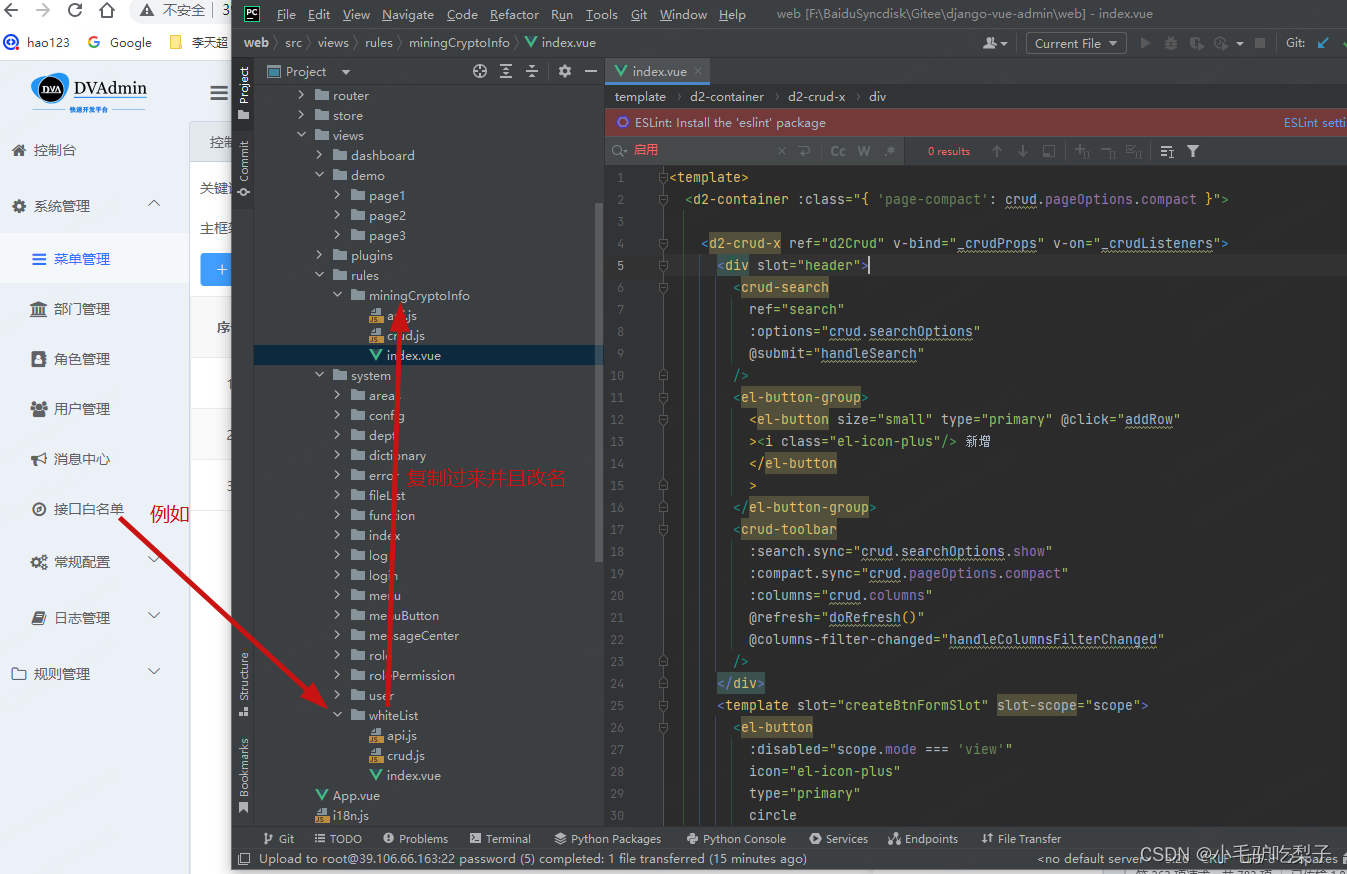Expand the dashboard folder
This screenshot has width=1347, height=874.
click(319, 155)
